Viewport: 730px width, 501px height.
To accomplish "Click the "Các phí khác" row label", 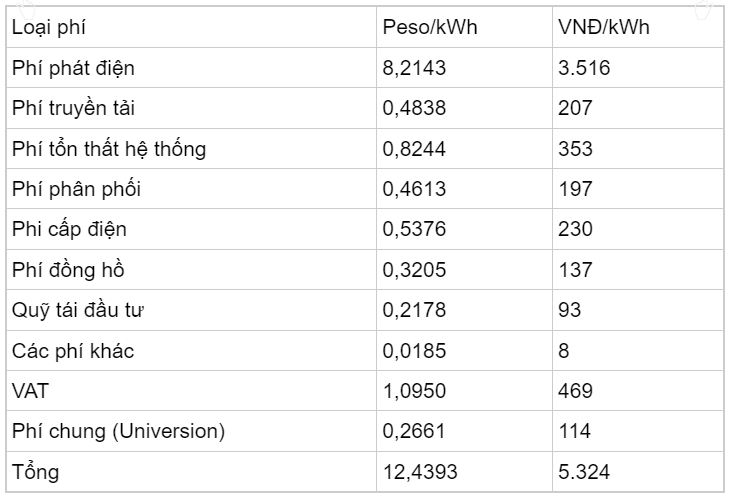I will point(73,351).
